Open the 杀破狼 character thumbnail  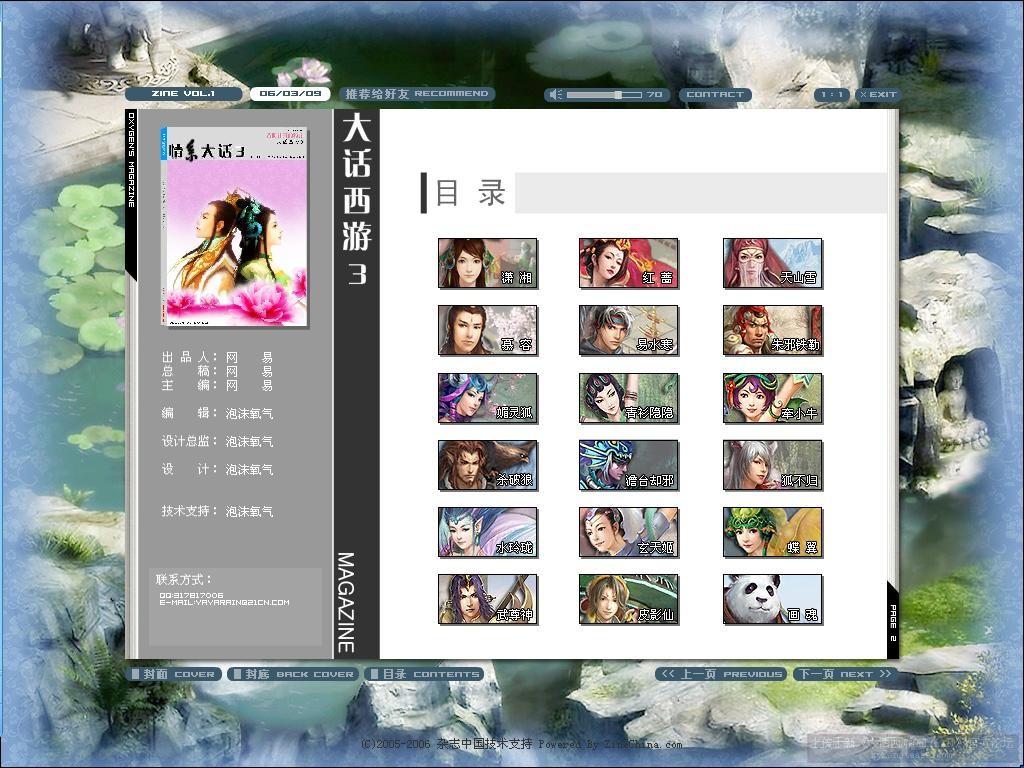click(488, 465)
